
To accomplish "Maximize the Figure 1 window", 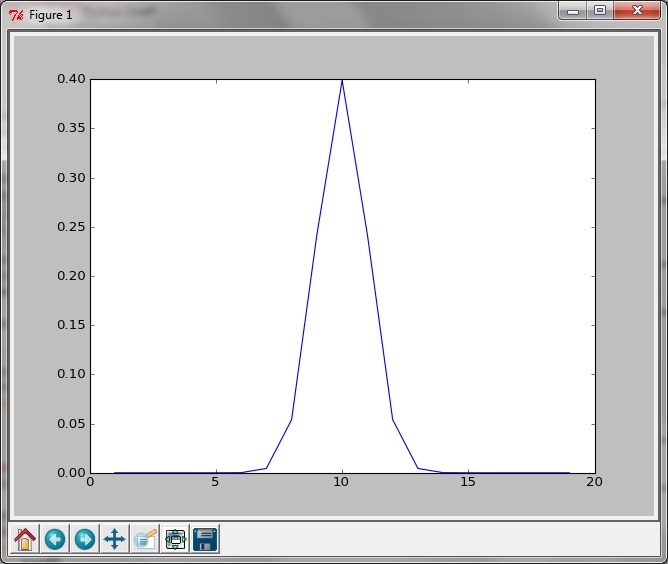I will (x=600, y=11).
